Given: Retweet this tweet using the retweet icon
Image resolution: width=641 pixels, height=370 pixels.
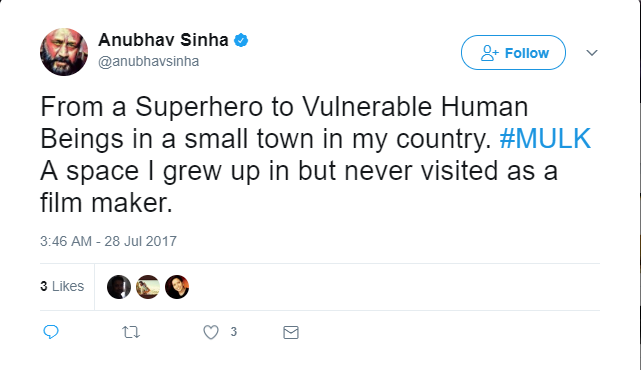Looking at the screenshot, I should coord(131,332).
